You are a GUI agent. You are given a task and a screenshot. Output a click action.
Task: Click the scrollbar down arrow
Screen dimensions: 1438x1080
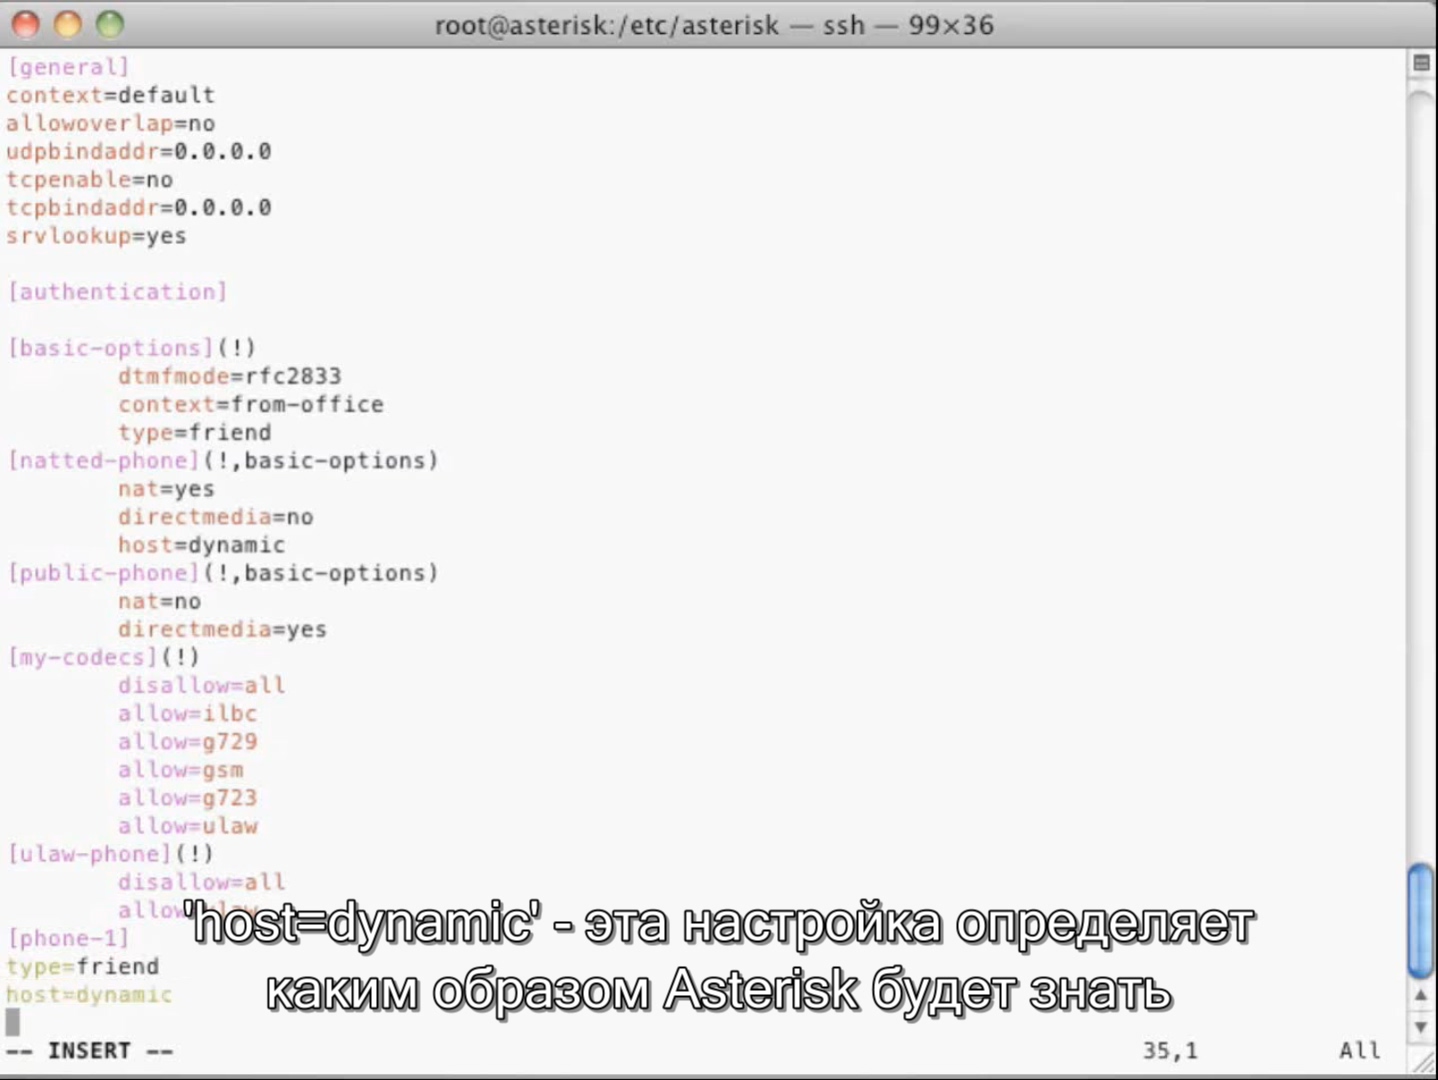(x=1421, y=1027)
